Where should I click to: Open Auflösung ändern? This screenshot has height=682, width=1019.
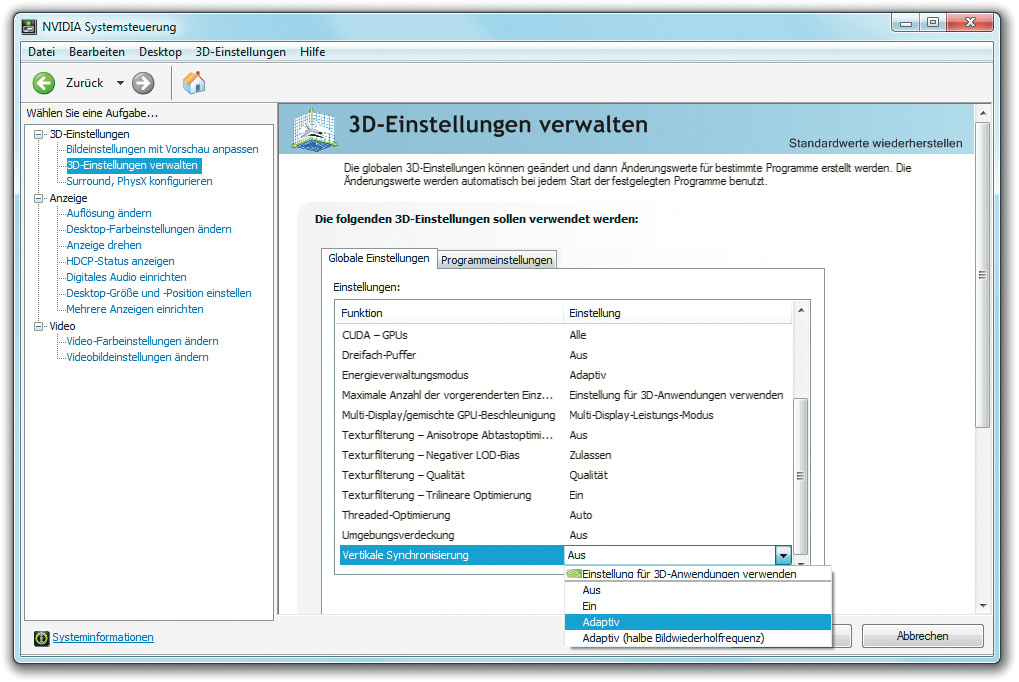point(109,213)
